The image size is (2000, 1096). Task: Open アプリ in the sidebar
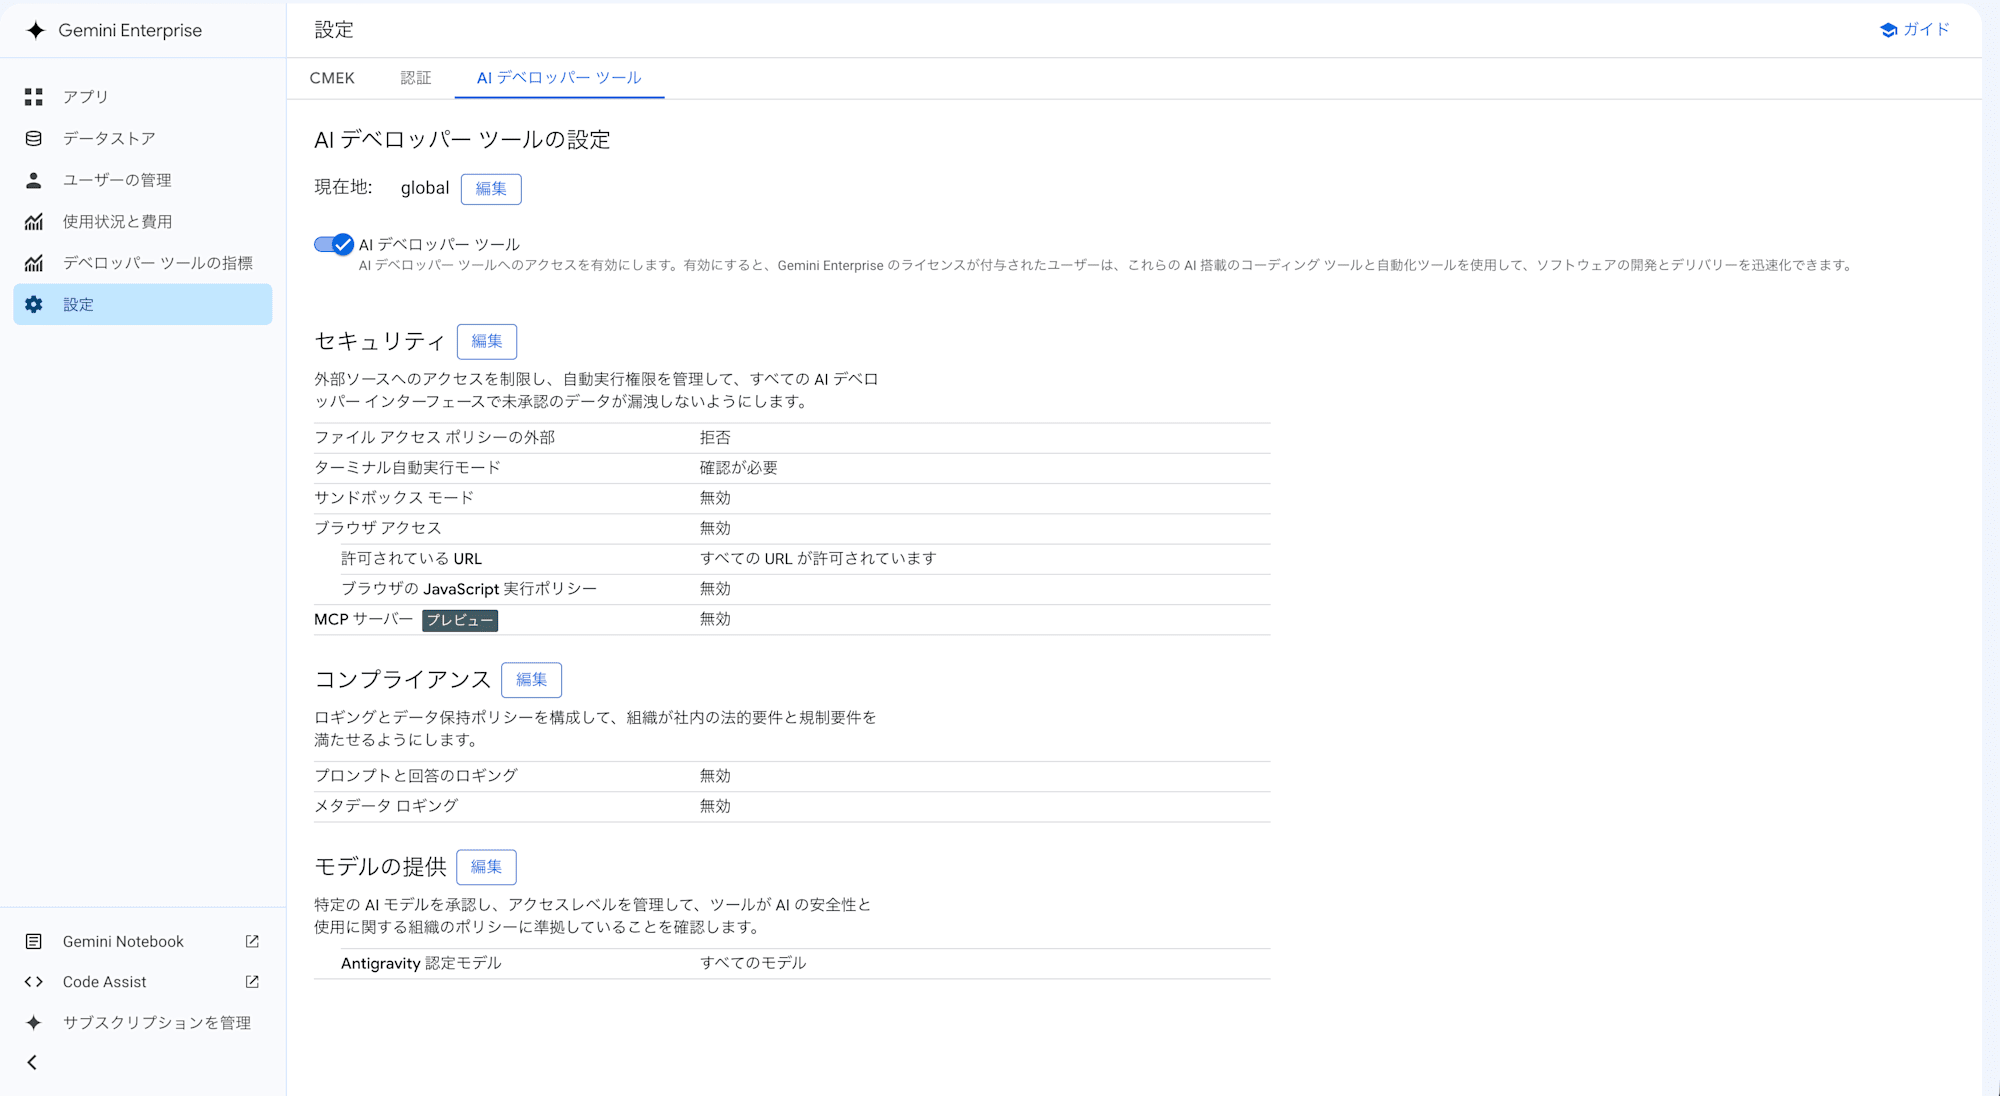143,97
